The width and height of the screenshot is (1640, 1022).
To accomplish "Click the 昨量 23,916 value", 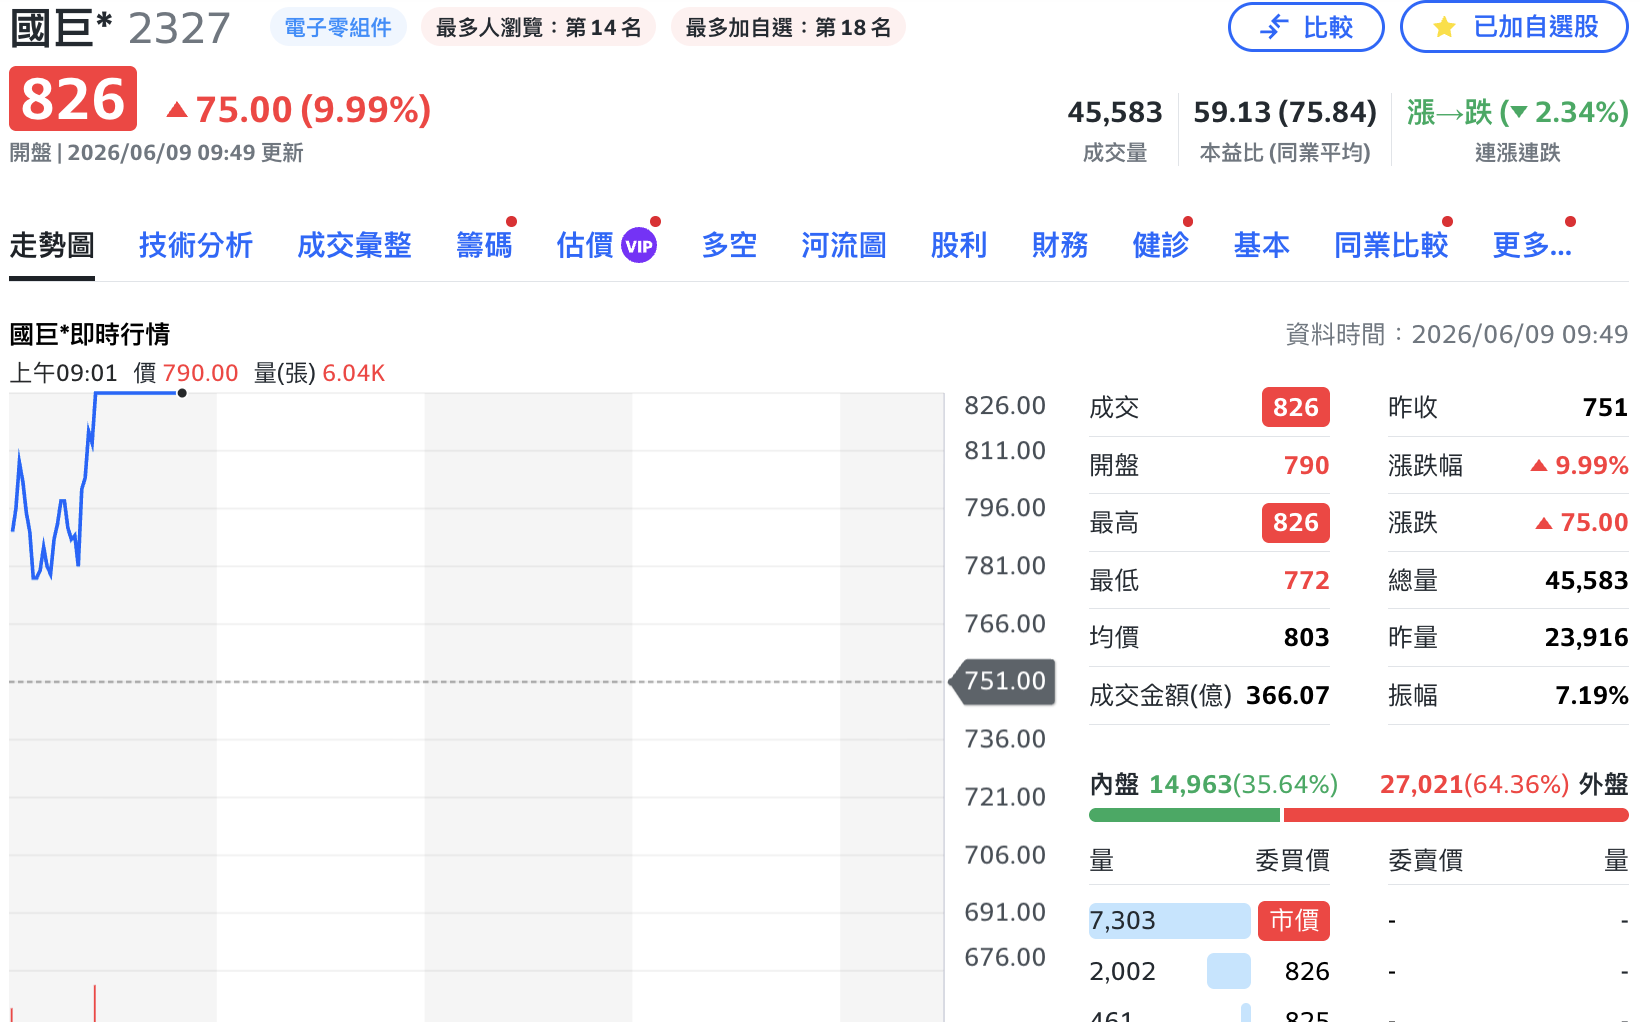I will point(1587,637).
